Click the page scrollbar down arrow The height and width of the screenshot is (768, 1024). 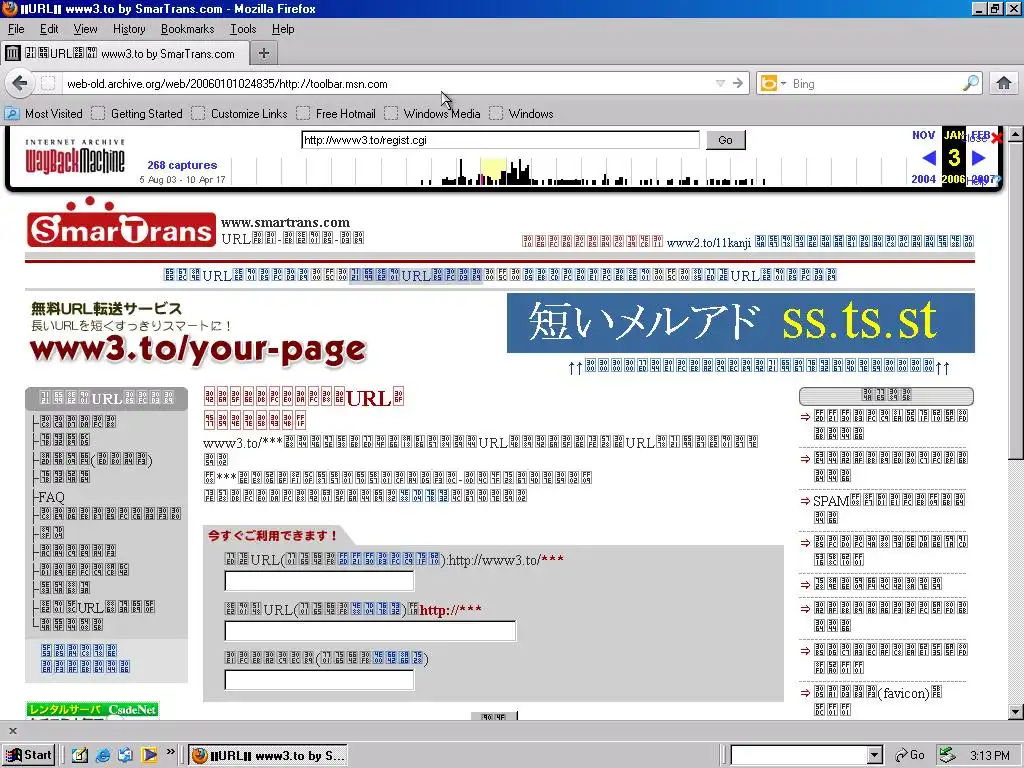1016,712
